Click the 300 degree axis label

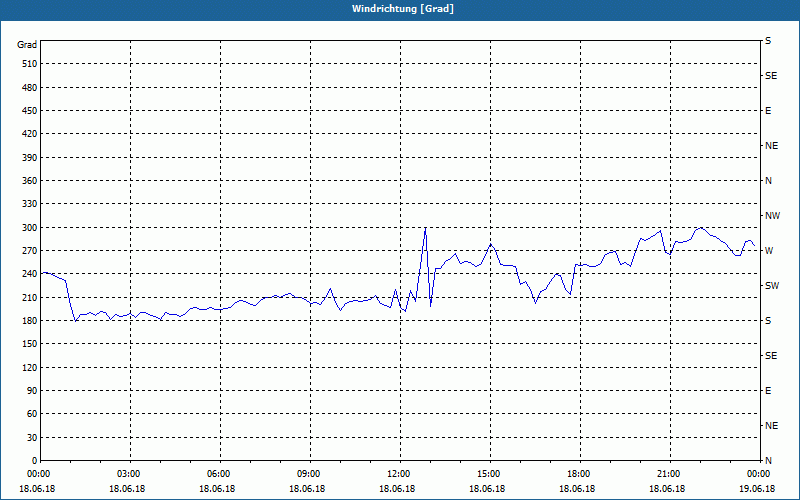point(30,228)
